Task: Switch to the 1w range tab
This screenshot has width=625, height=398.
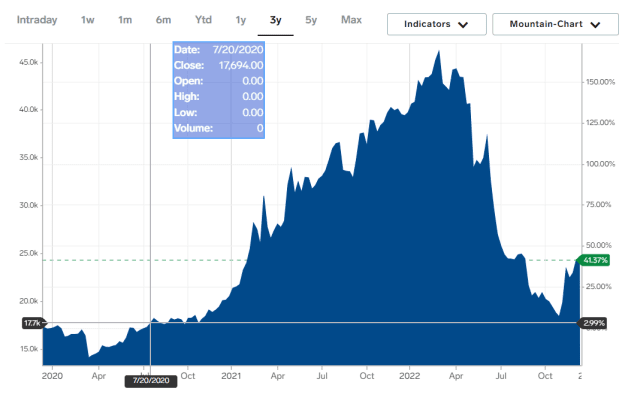Action: pos(87,20)
